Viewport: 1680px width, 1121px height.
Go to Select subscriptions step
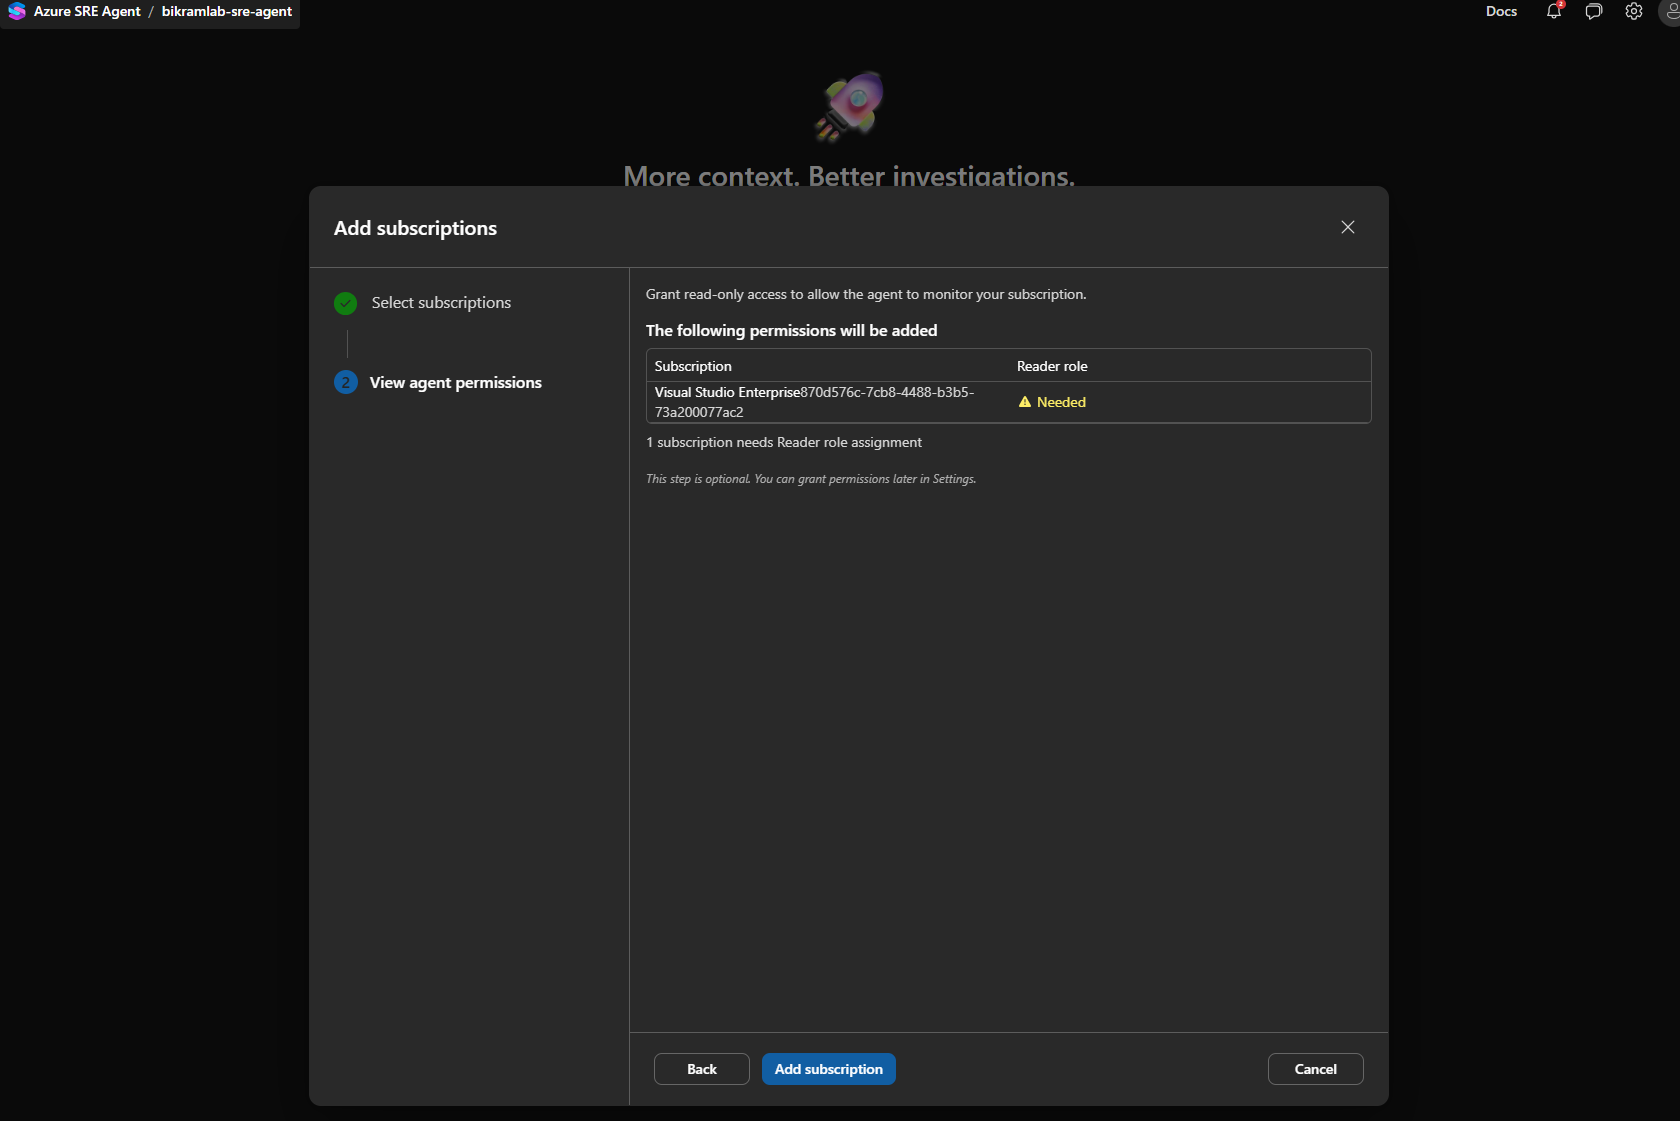(x=441, y=303)
